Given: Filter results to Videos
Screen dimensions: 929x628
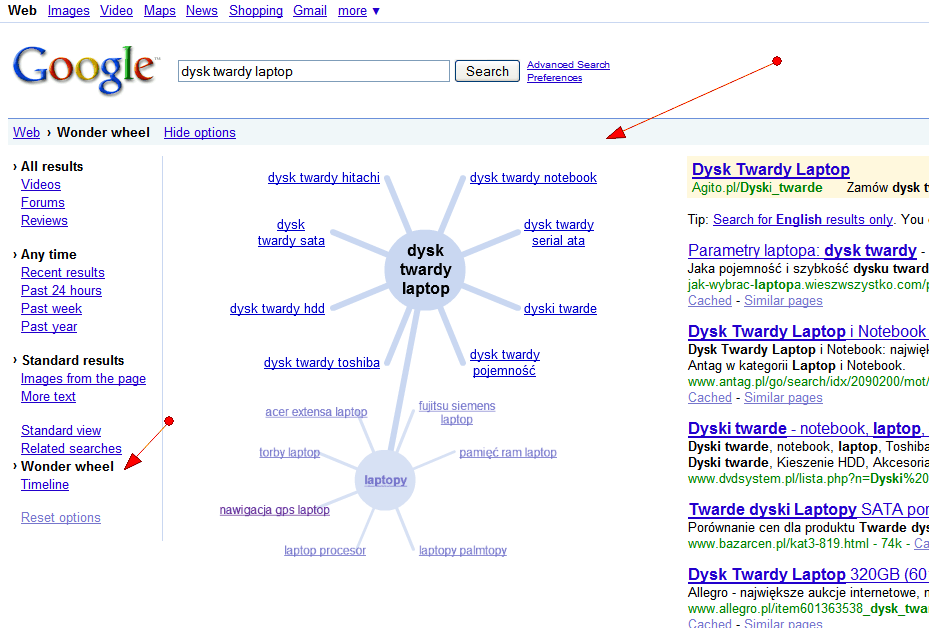Looking at the screenshot, I should click(x=41, y=184).
